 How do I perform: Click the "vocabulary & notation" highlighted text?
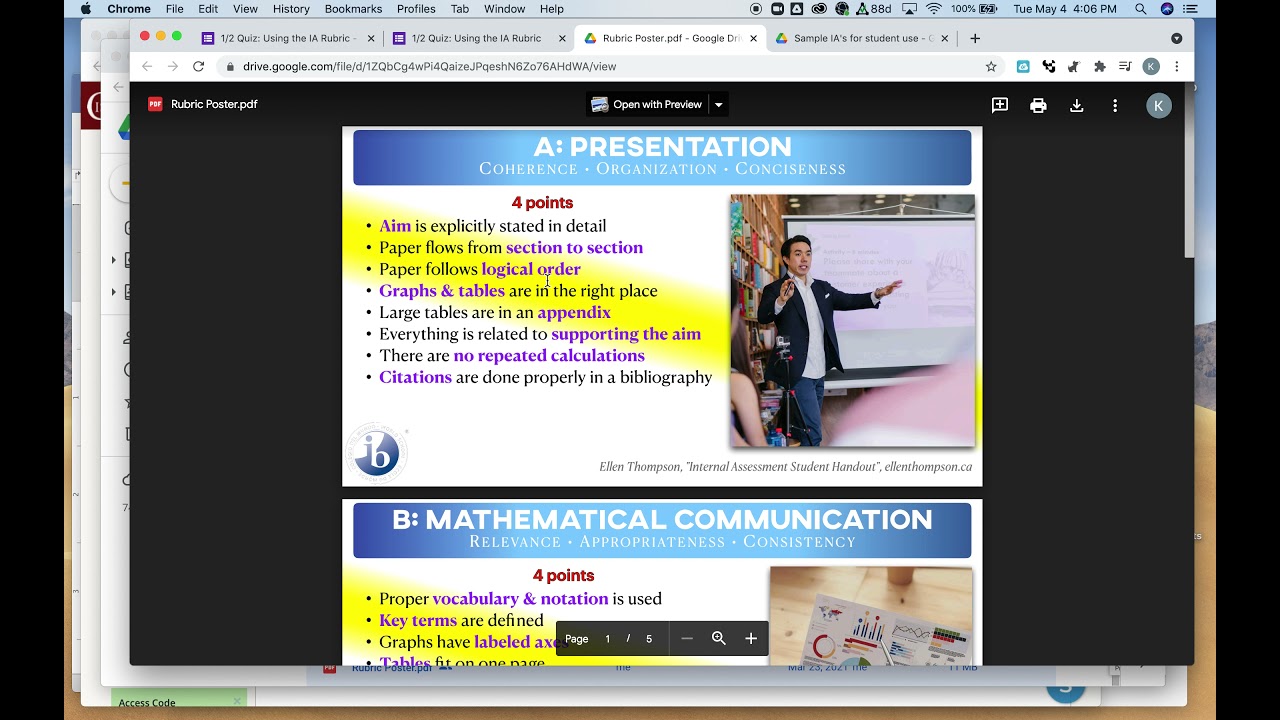click(520, 599)
